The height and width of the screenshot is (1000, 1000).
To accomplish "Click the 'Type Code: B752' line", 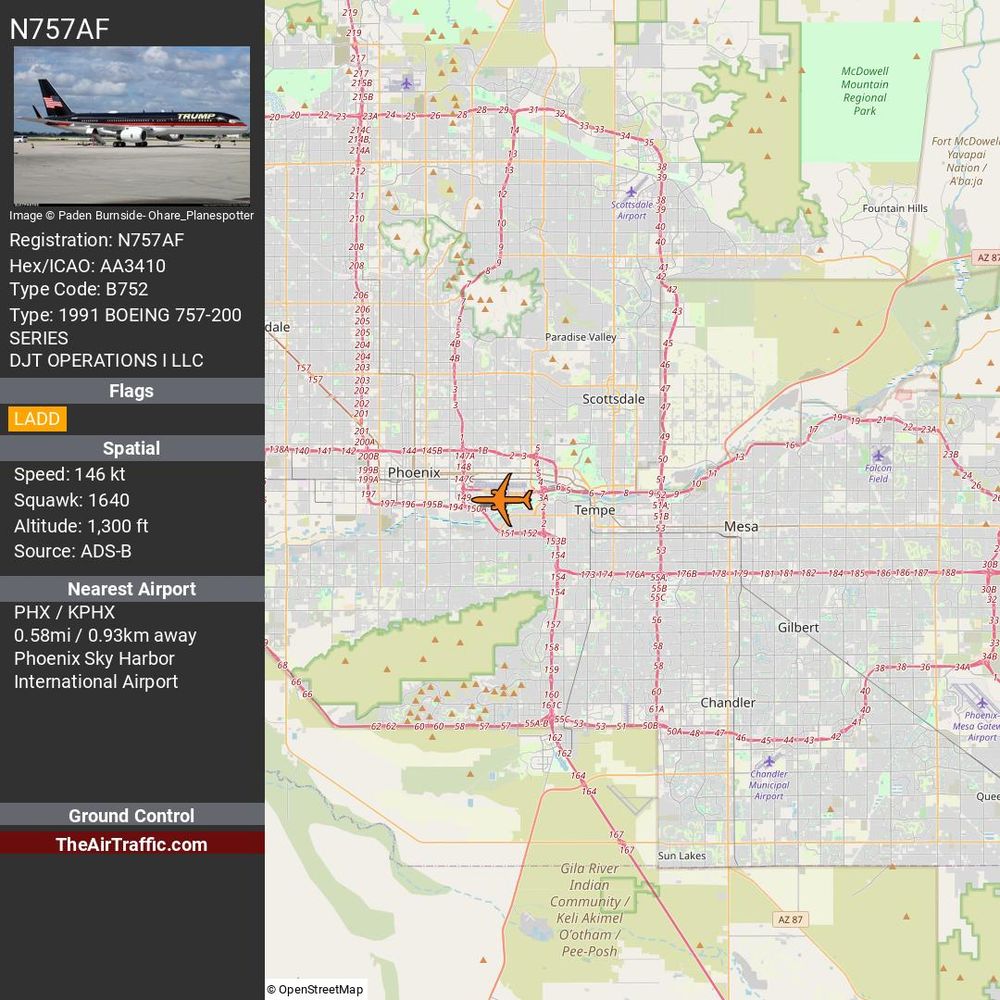I will tap(78, 289).
